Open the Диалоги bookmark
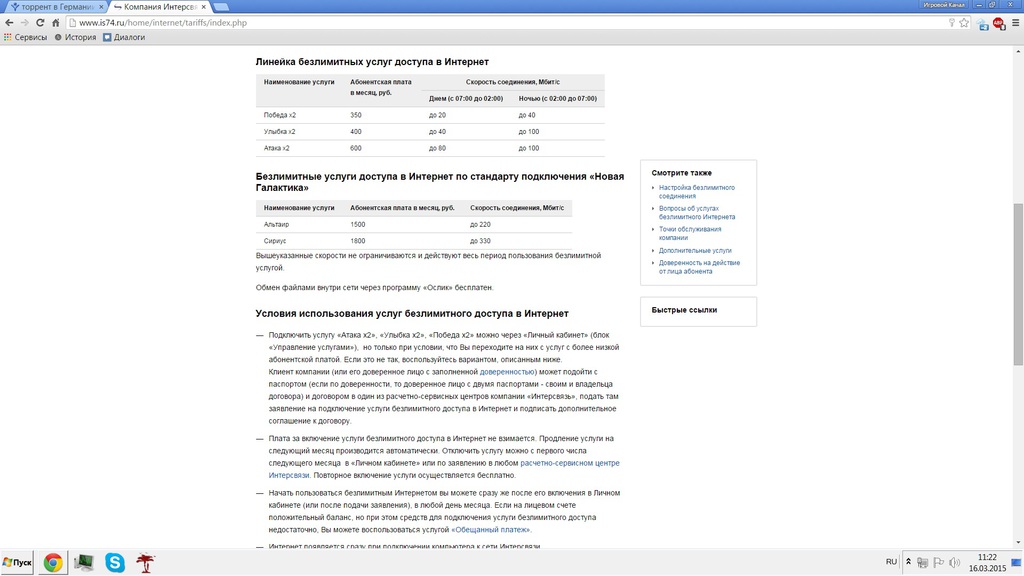The width and height of the screenshot is (1024, 576). [x=124, y=37]
